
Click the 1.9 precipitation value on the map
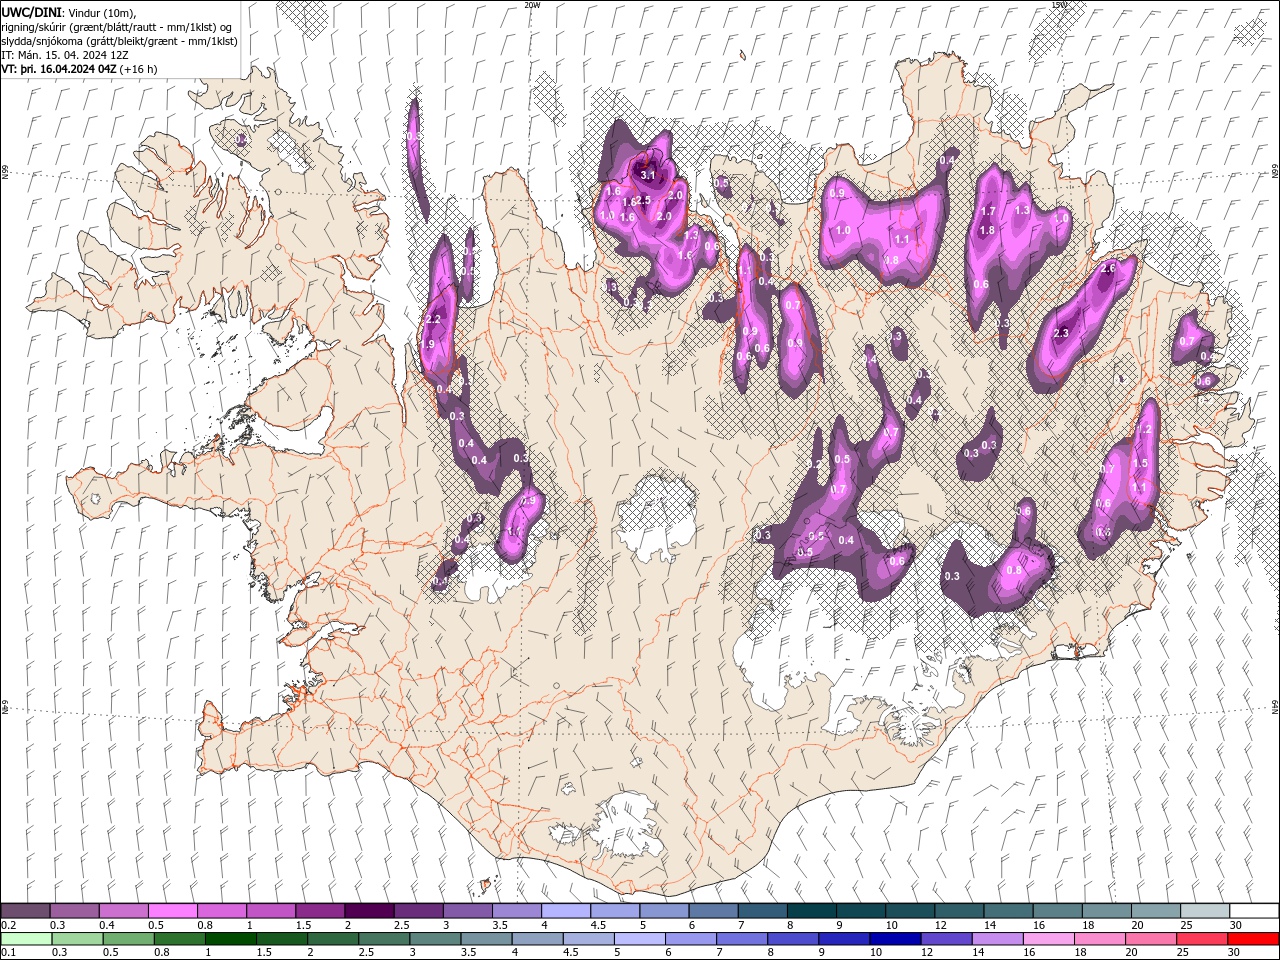[428, 344]
